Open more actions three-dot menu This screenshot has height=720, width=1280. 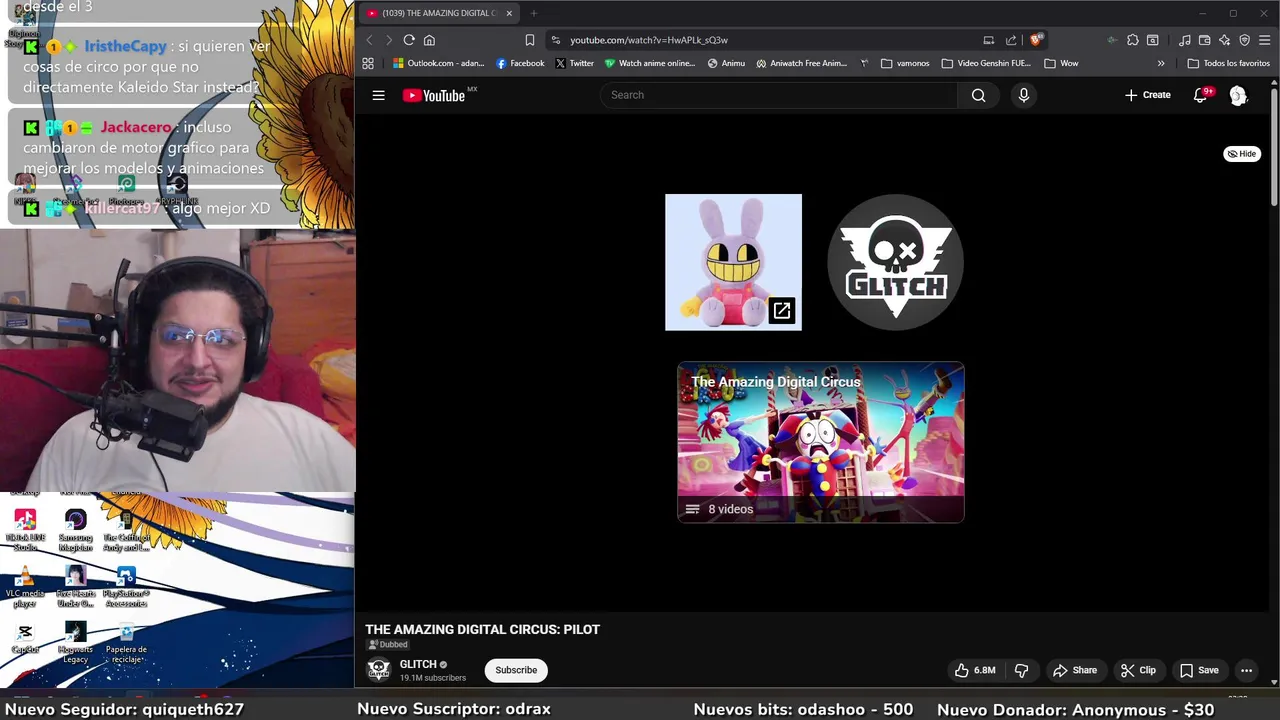(1246, 670)
